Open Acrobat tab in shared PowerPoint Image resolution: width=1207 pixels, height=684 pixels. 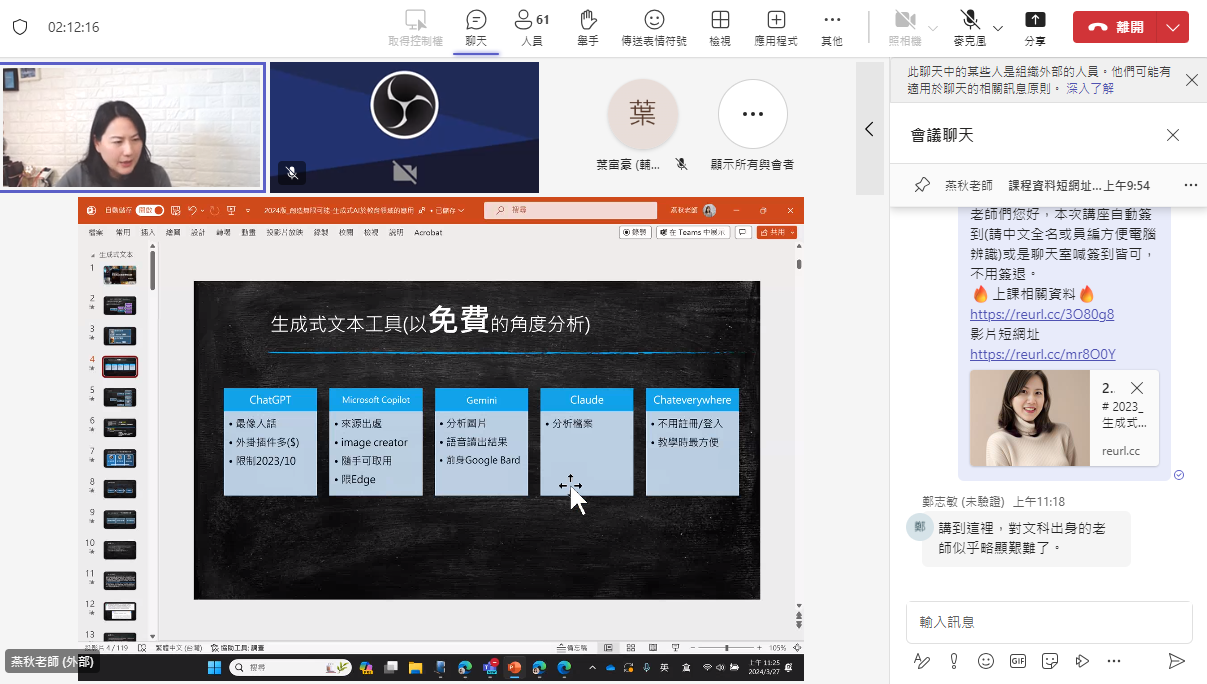pos(428,232)
